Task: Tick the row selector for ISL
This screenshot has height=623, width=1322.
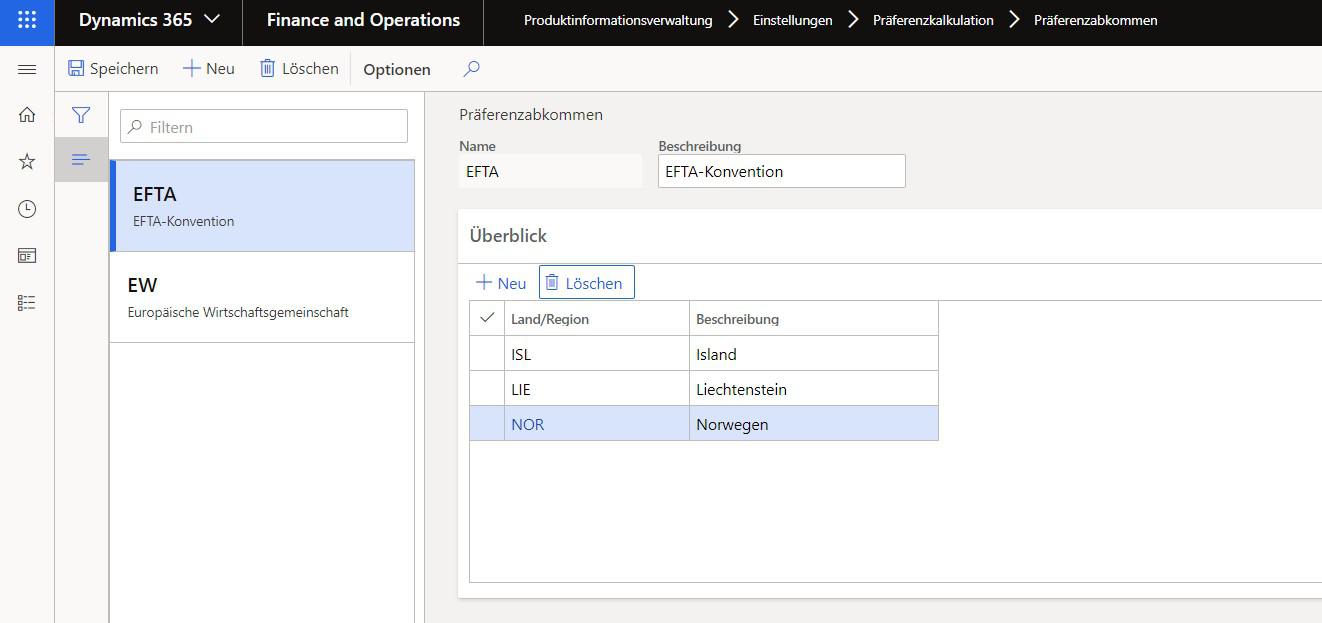Action: [487, 354]
